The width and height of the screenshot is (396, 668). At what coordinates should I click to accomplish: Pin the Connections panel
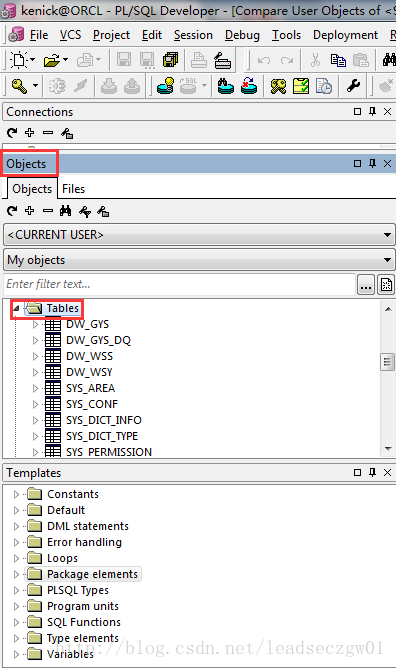coord(373,112)
